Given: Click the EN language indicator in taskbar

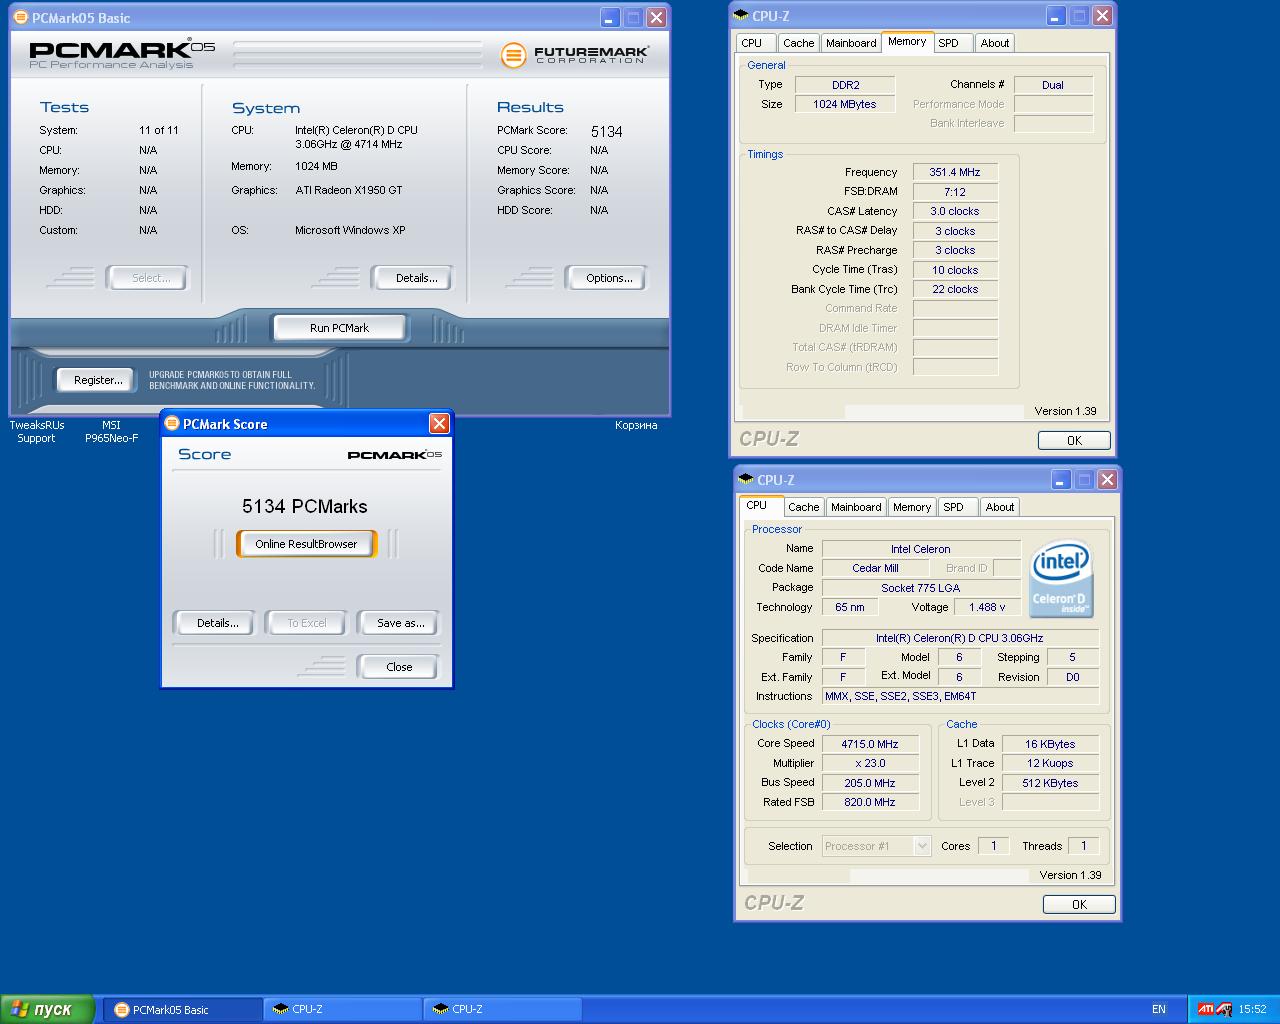Looking at the screenshot, I should click(1159, 1009).
